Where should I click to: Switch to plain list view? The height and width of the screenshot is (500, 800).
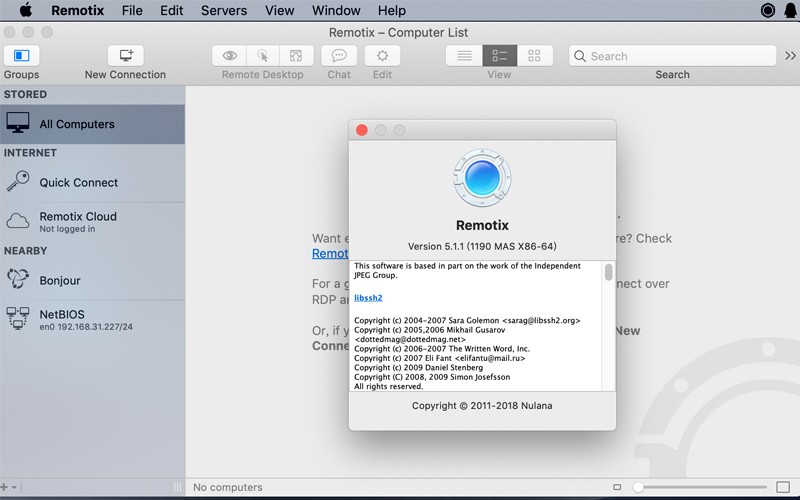pos(464,56)
